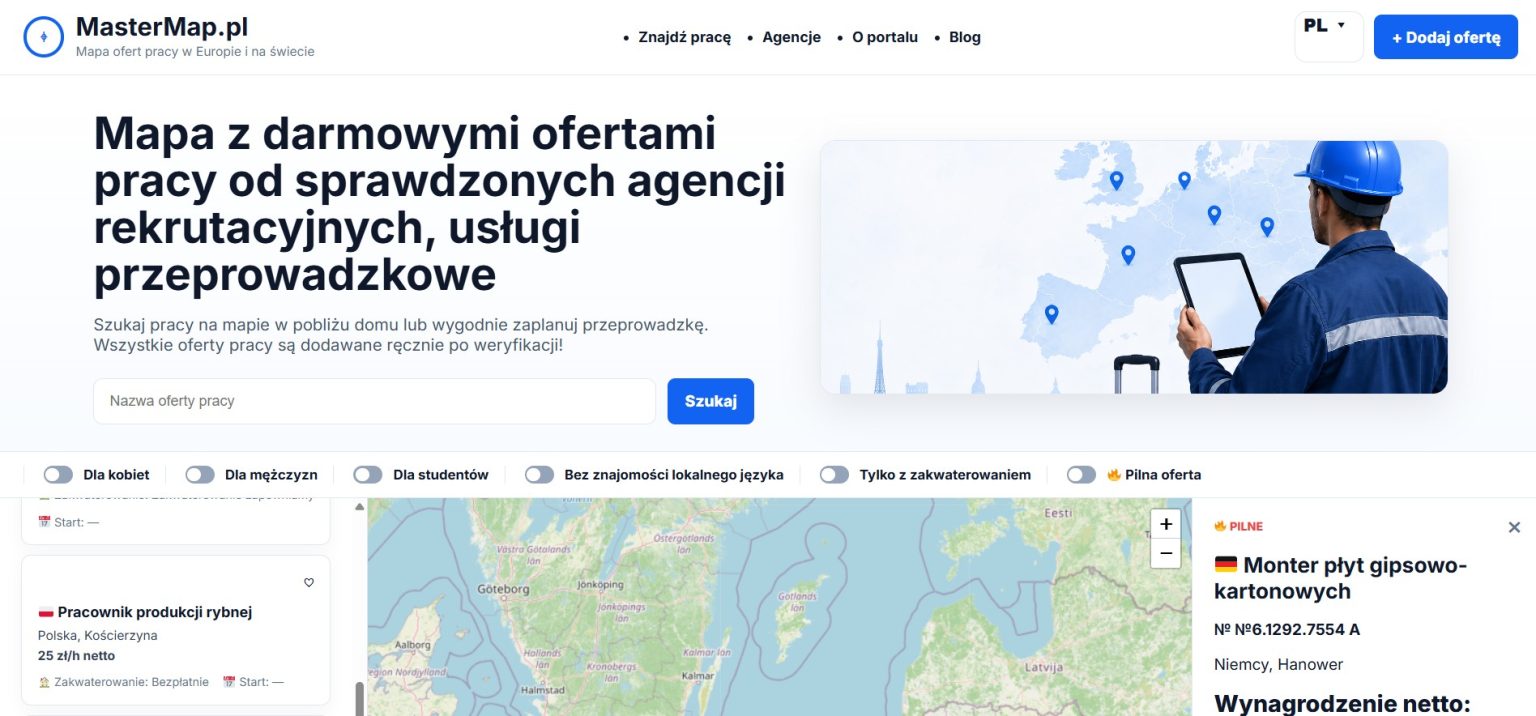Click the PILNE urgent badge
The image size is (1536, 716).
point(1239,526)
